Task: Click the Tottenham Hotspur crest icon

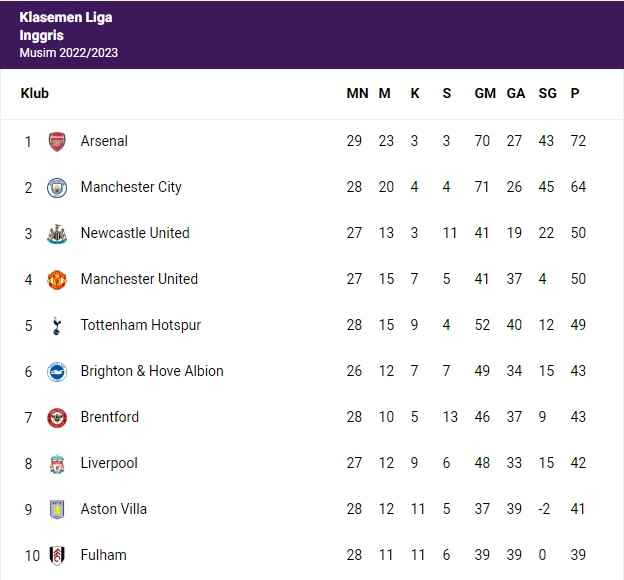Action: pyautogui.click(x=57, y=325)
